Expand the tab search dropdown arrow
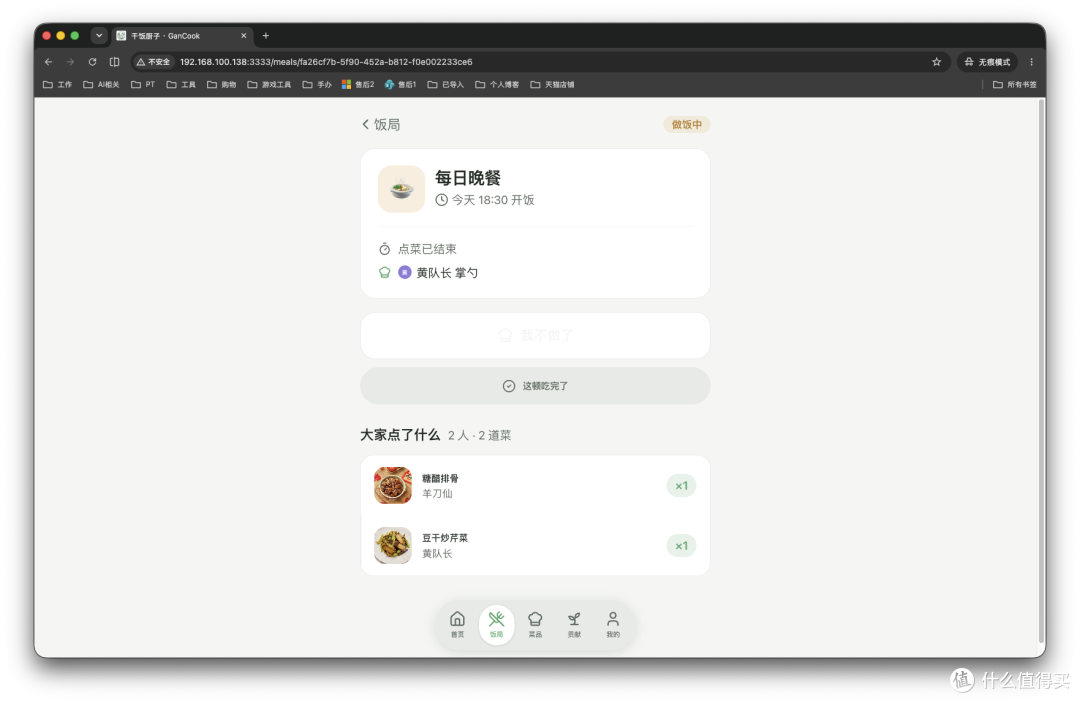 pos(99,36)
